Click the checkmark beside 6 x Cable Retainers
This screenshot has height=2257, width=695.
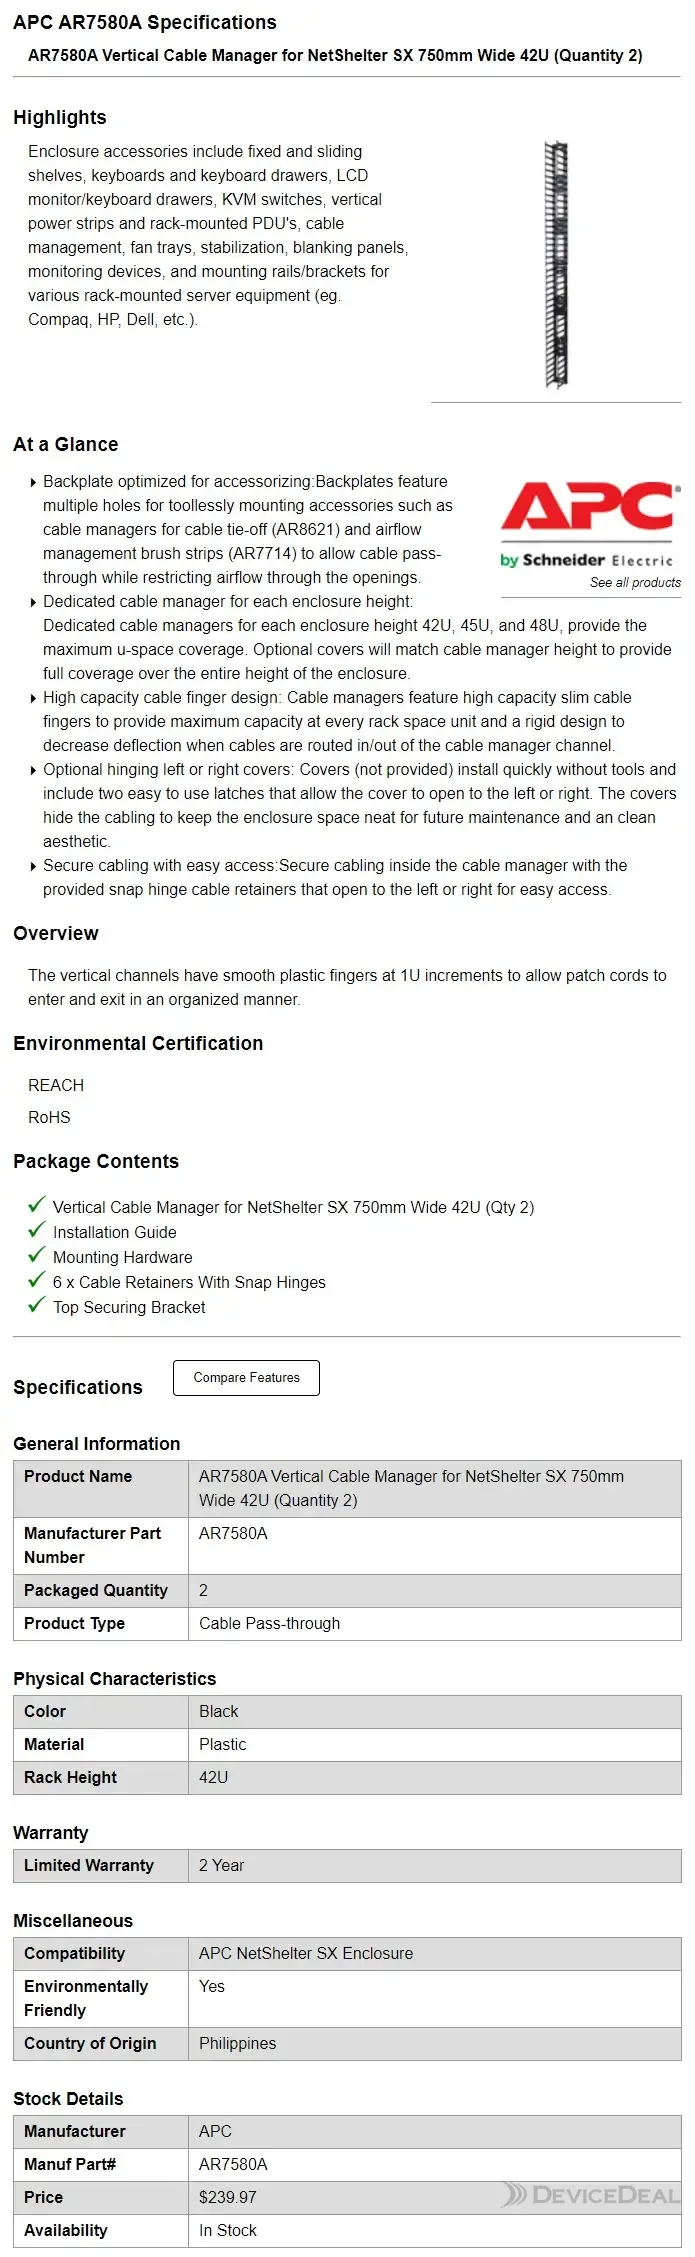click(37, 1281)
